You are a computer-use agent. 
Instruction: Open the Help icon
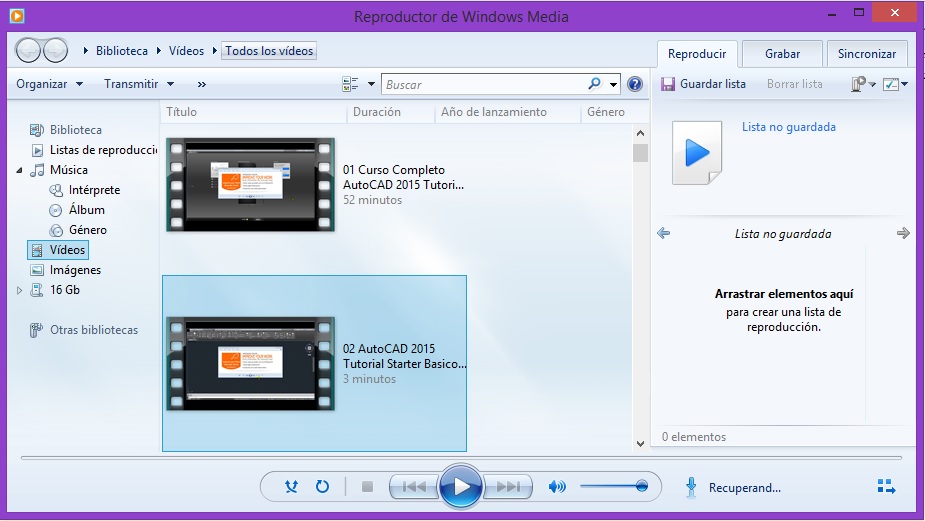(x=634, y=84)
